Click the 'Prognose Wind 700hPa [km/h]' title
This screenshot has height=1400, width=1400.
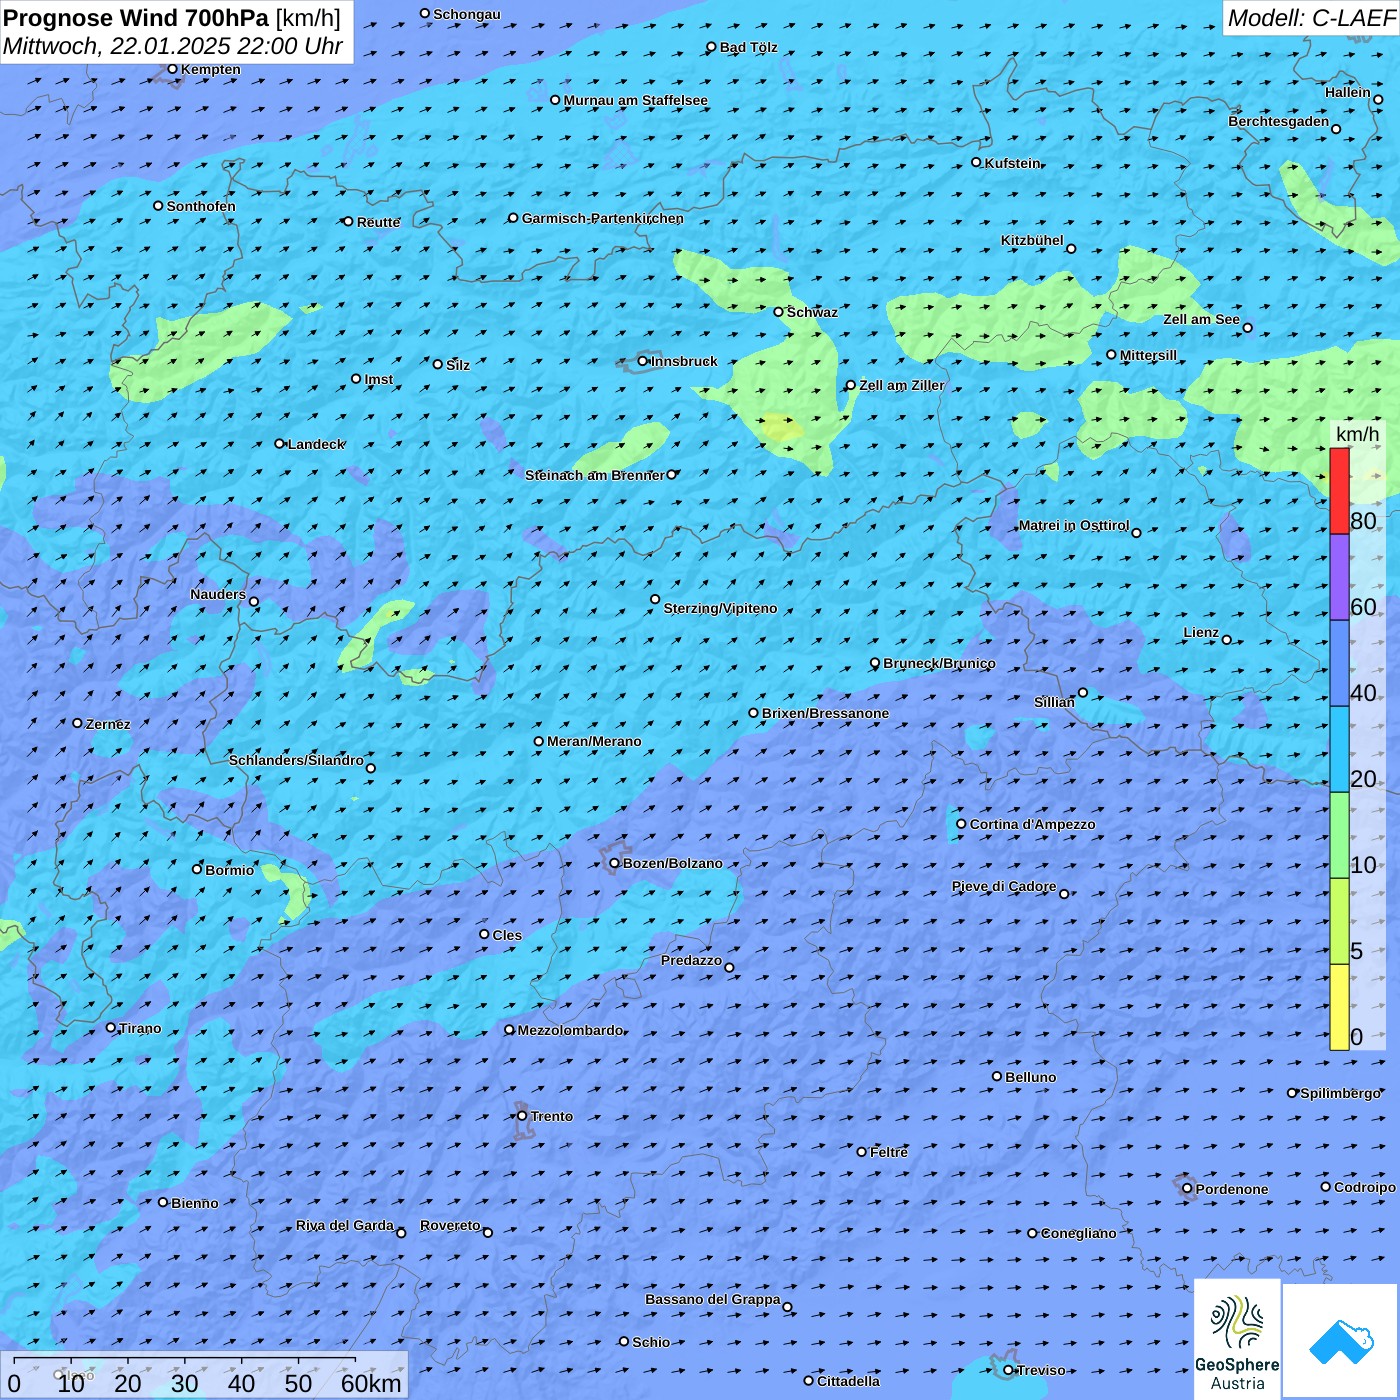[172, 18]
